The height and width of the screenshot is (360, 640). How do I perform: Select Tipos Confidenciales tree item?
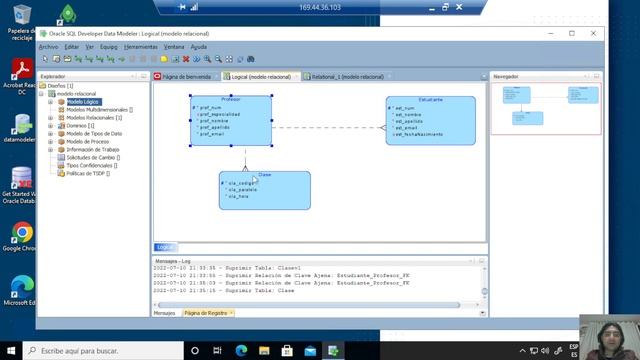[x=91, y=165]
